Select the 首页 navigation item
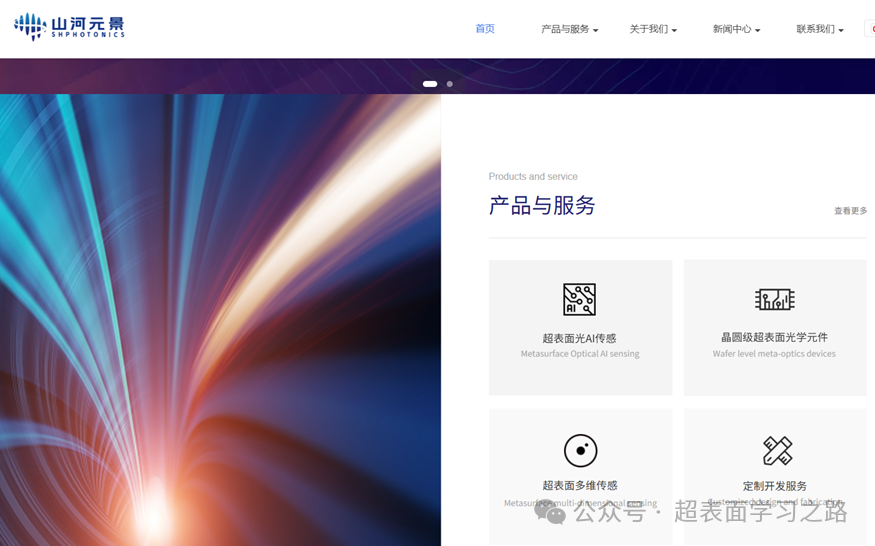This screenshot has height=546, width=875. coord(485,29)
